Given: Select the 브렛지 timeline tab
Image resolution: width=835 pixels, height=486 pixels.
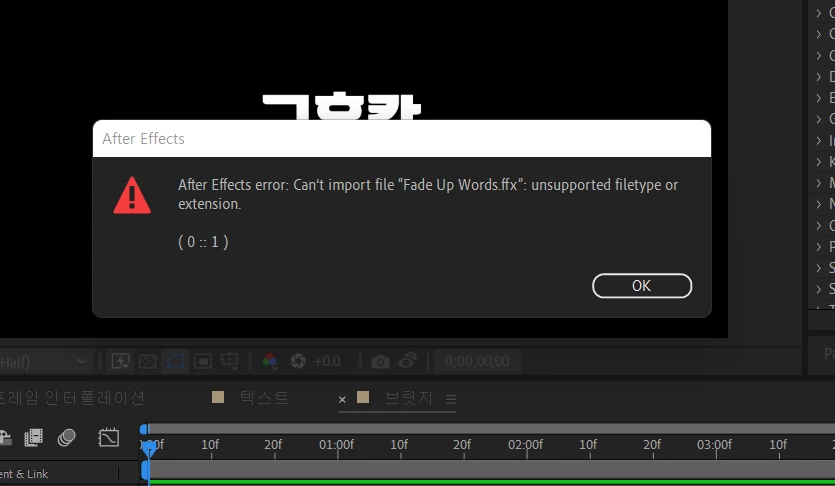Looking at the screenshot, I should point(408,398).
